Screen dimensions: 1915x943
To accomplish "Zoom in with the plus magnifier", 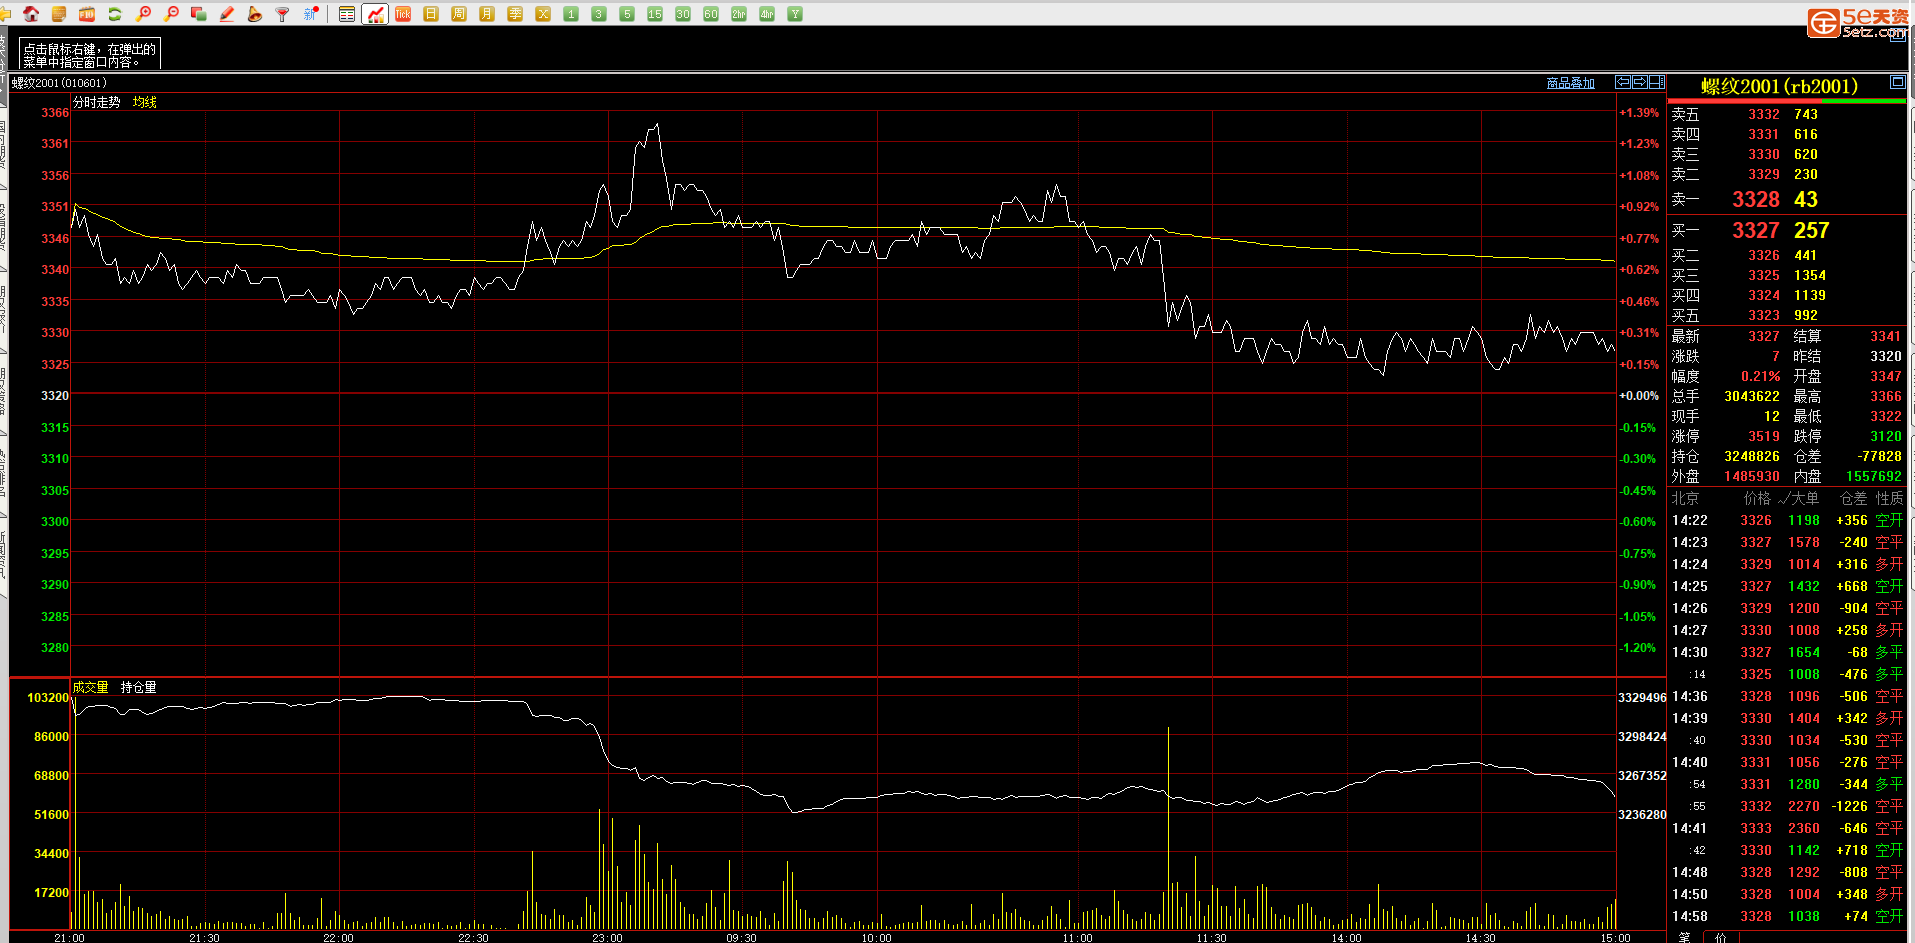I will pyautogui.click(x=143, y=14).
